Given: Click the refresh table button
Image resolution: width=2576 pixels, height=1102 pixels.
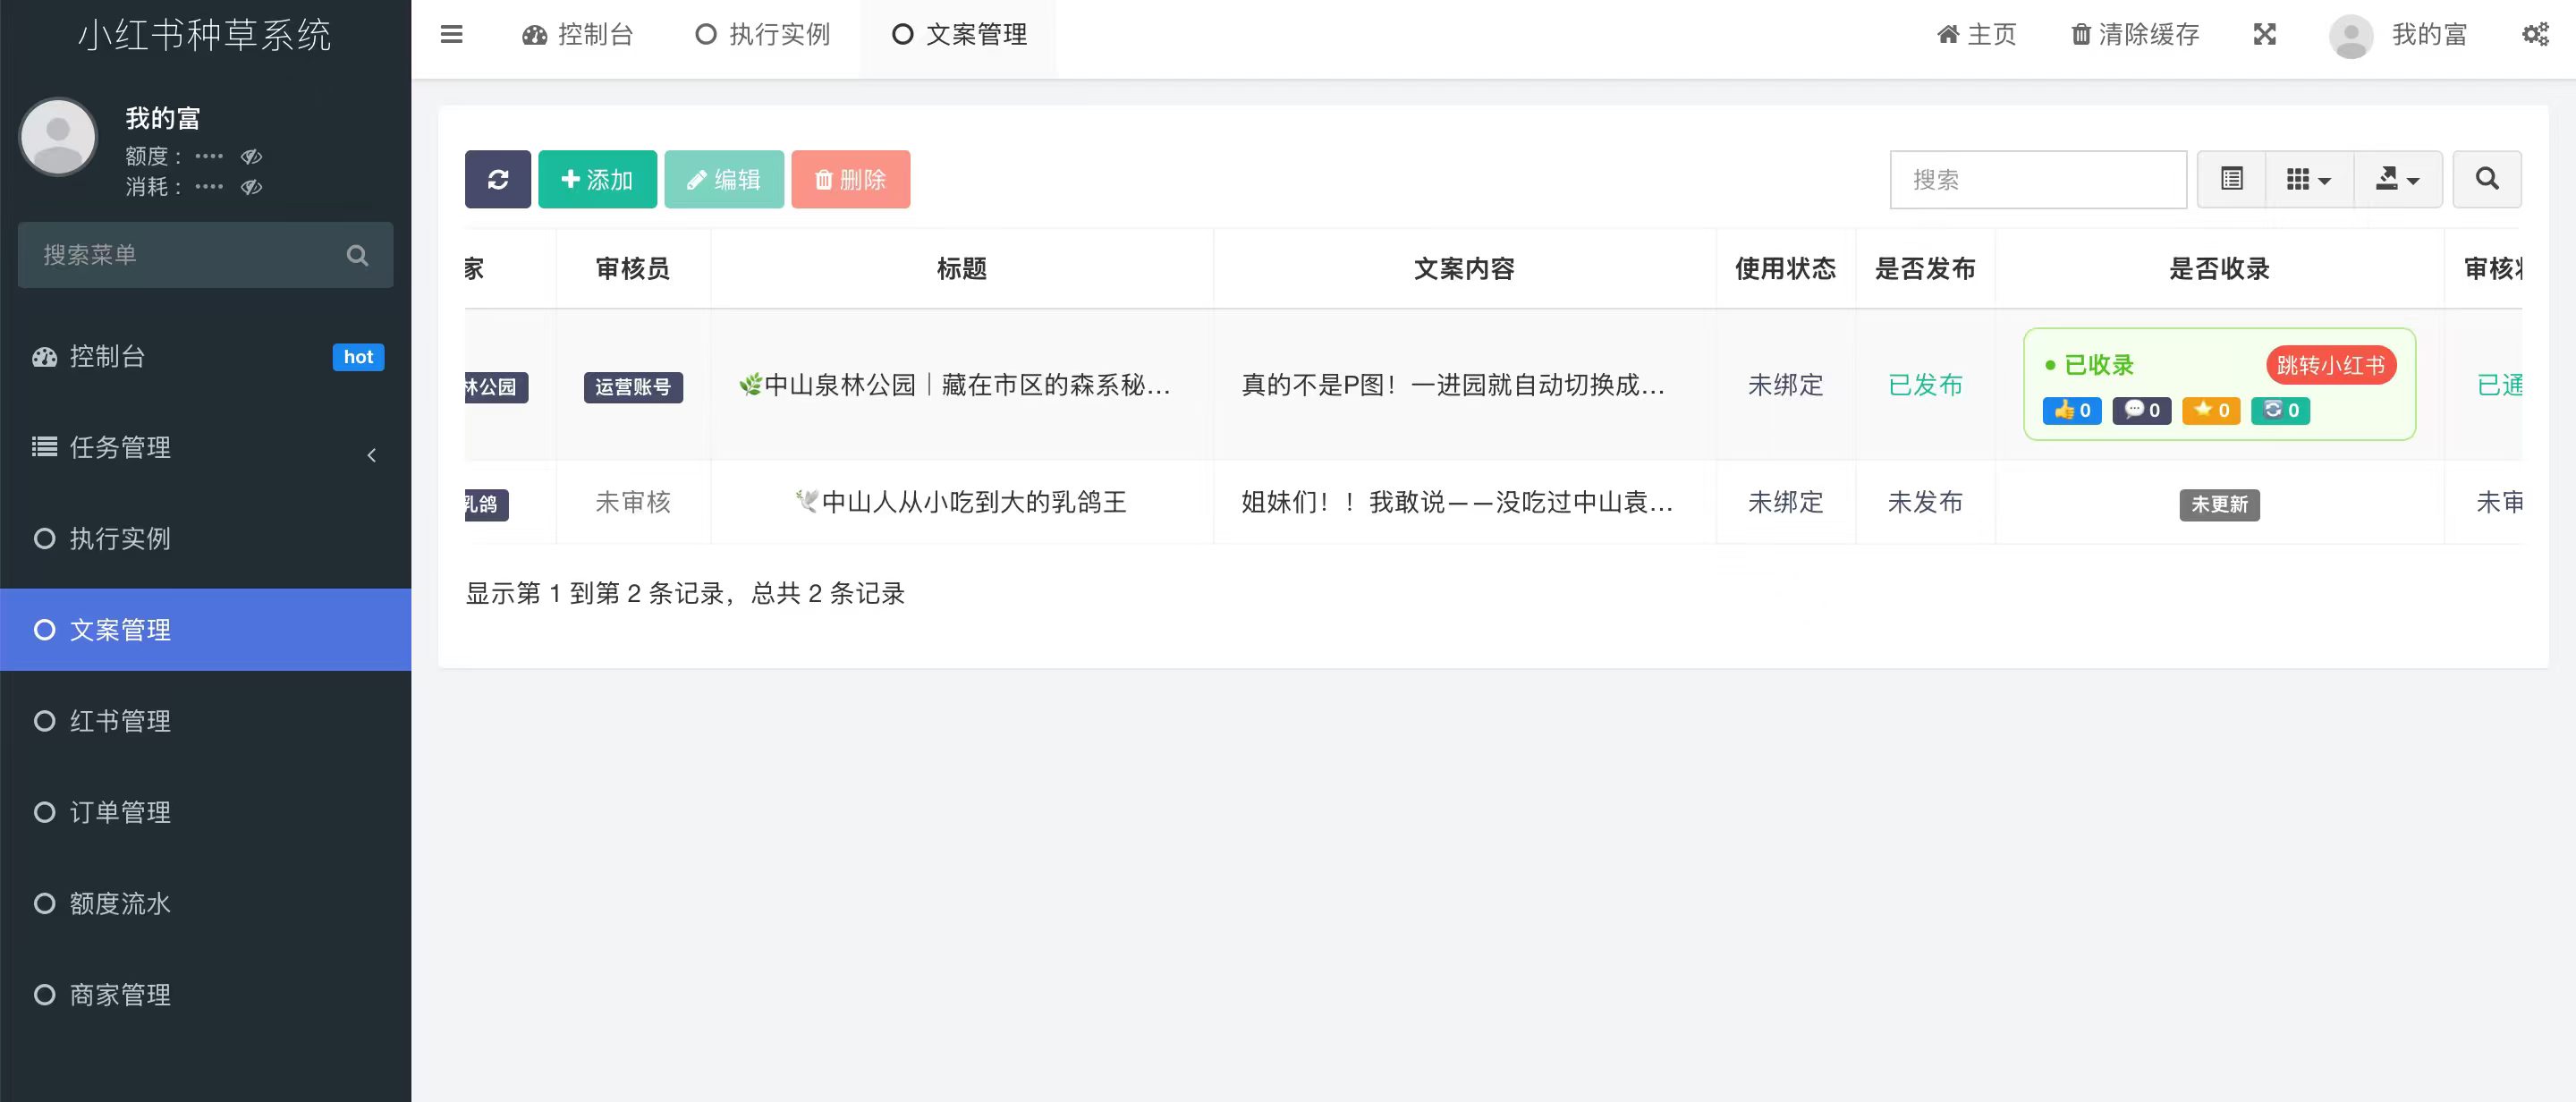Looking at the screenshot, I should (497, 179).
